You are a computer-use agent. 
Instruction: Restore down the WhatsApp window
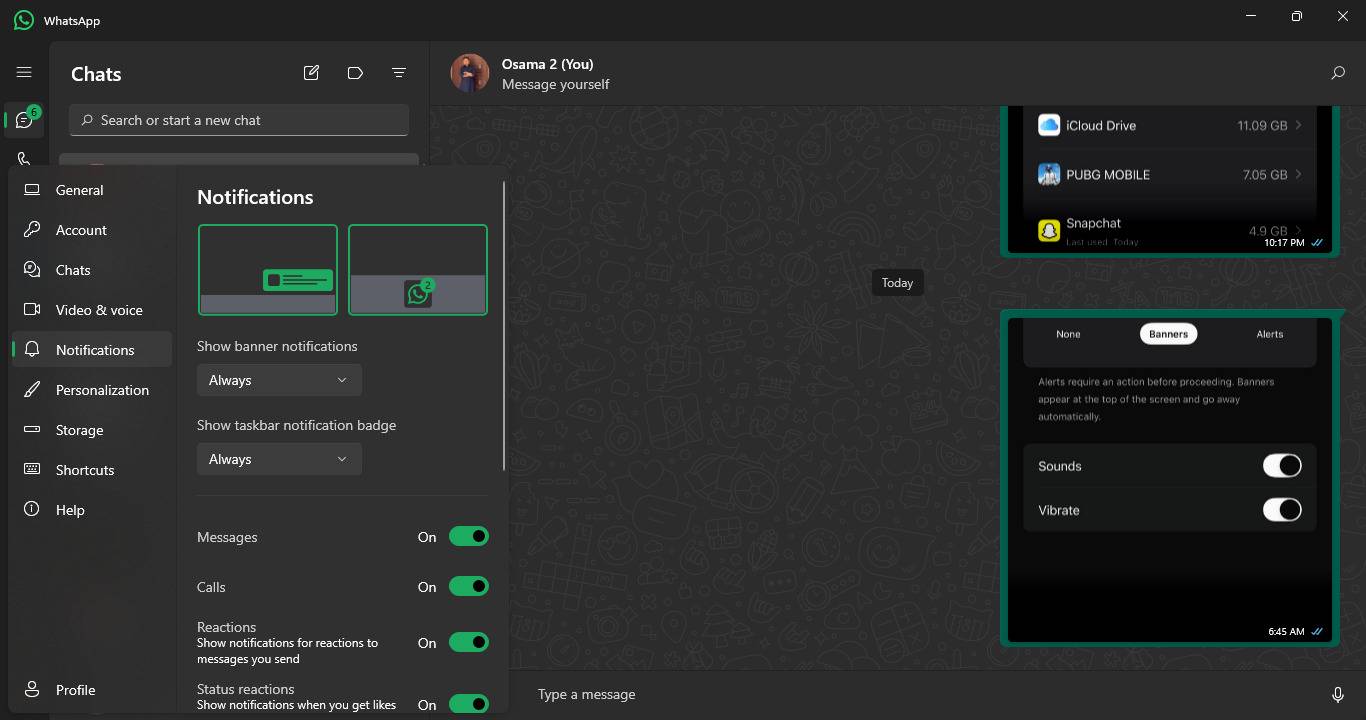1297,16
